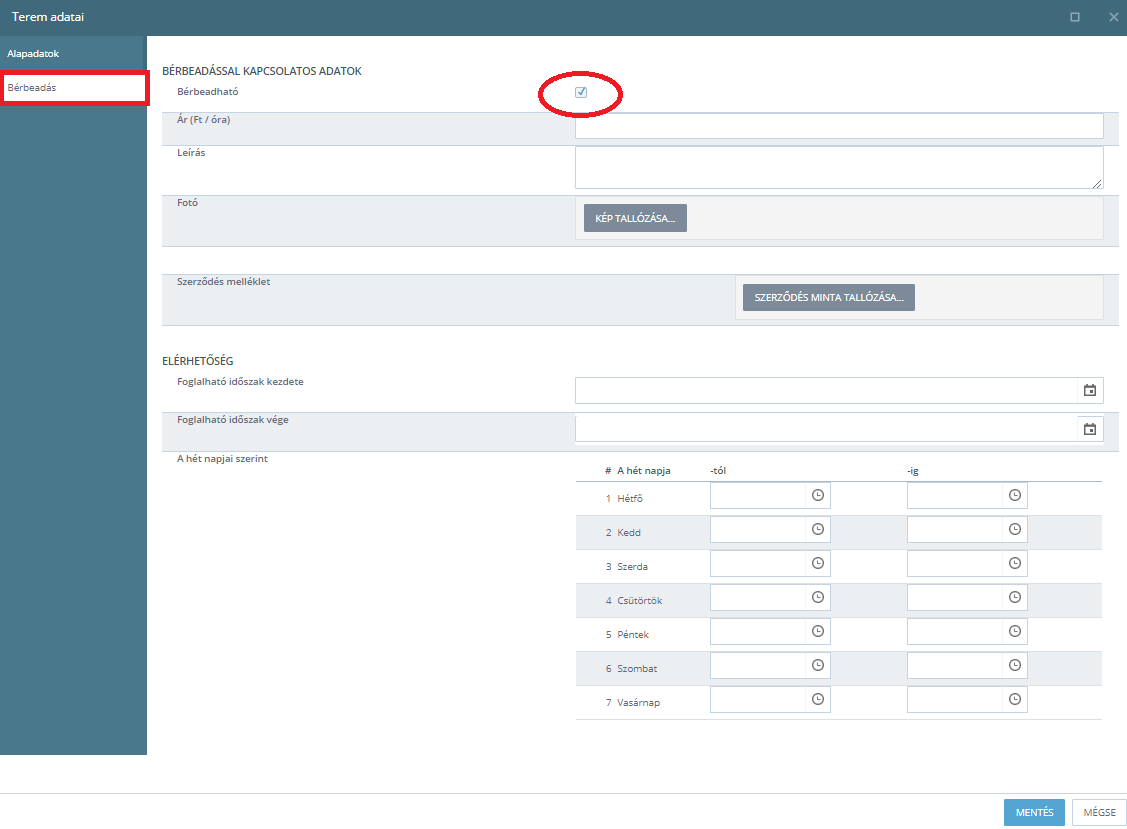
Task: Open clock picker for Kedd -ig time
Action: coord(1015,529)
